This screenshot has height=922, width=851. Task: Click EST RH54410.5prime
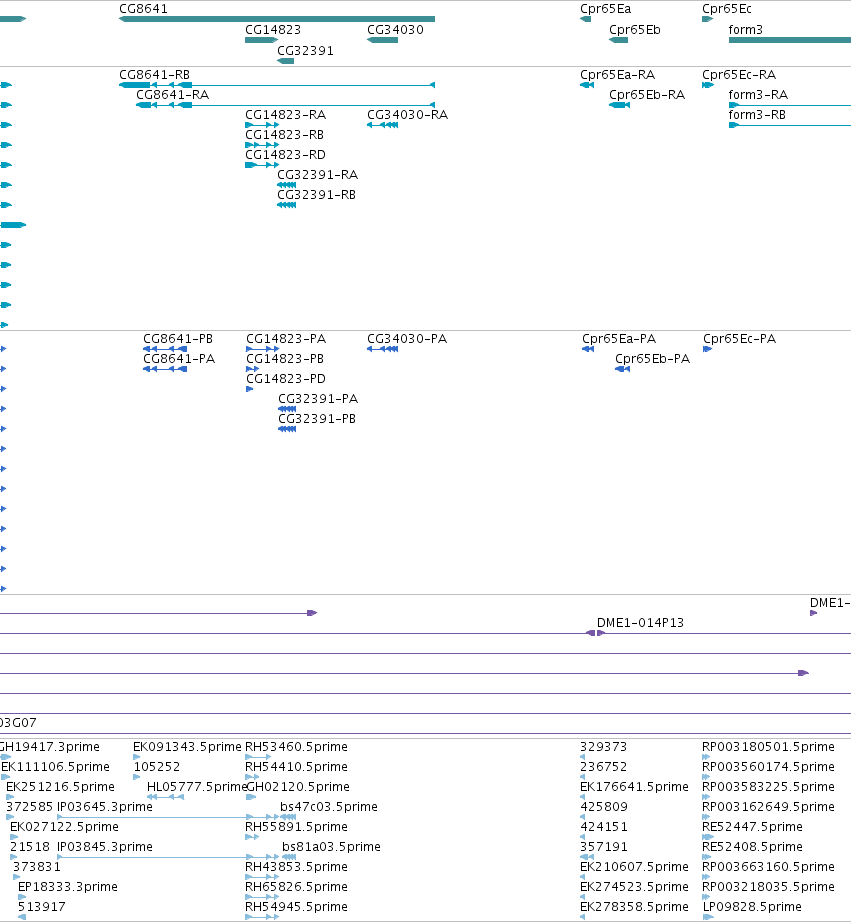click(x=252, y=777)
